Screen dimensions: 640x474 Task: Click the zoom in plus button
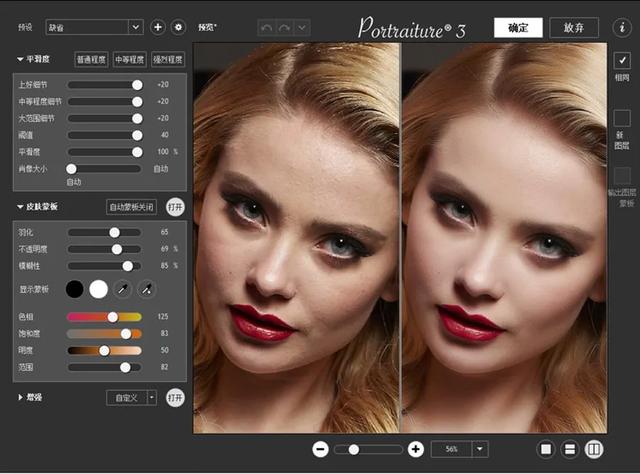(x=416, y=450)
